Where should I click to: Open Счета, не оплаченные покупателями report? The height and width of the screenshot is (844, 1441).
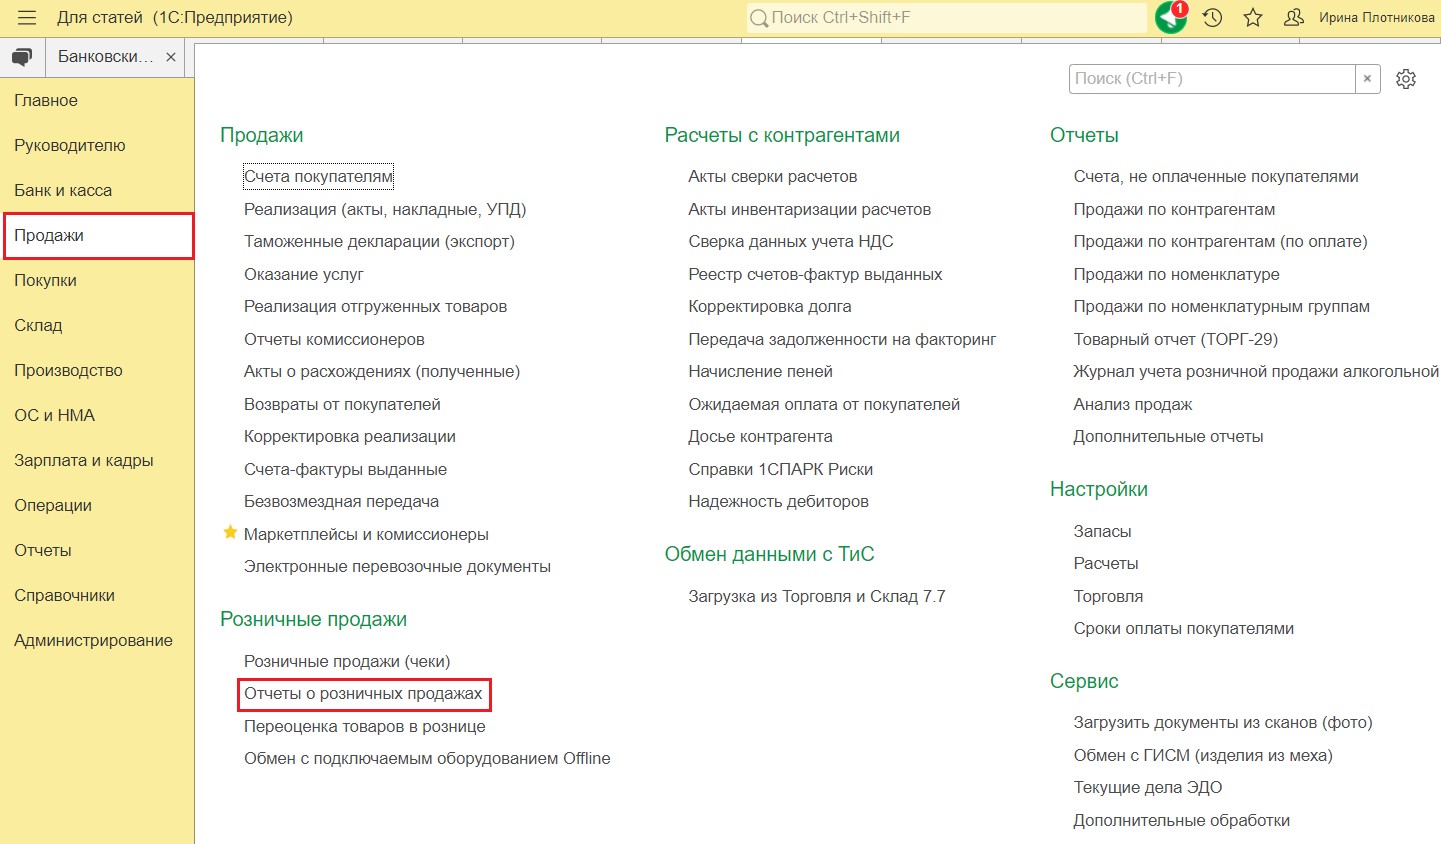click(x=1216, y=177)
